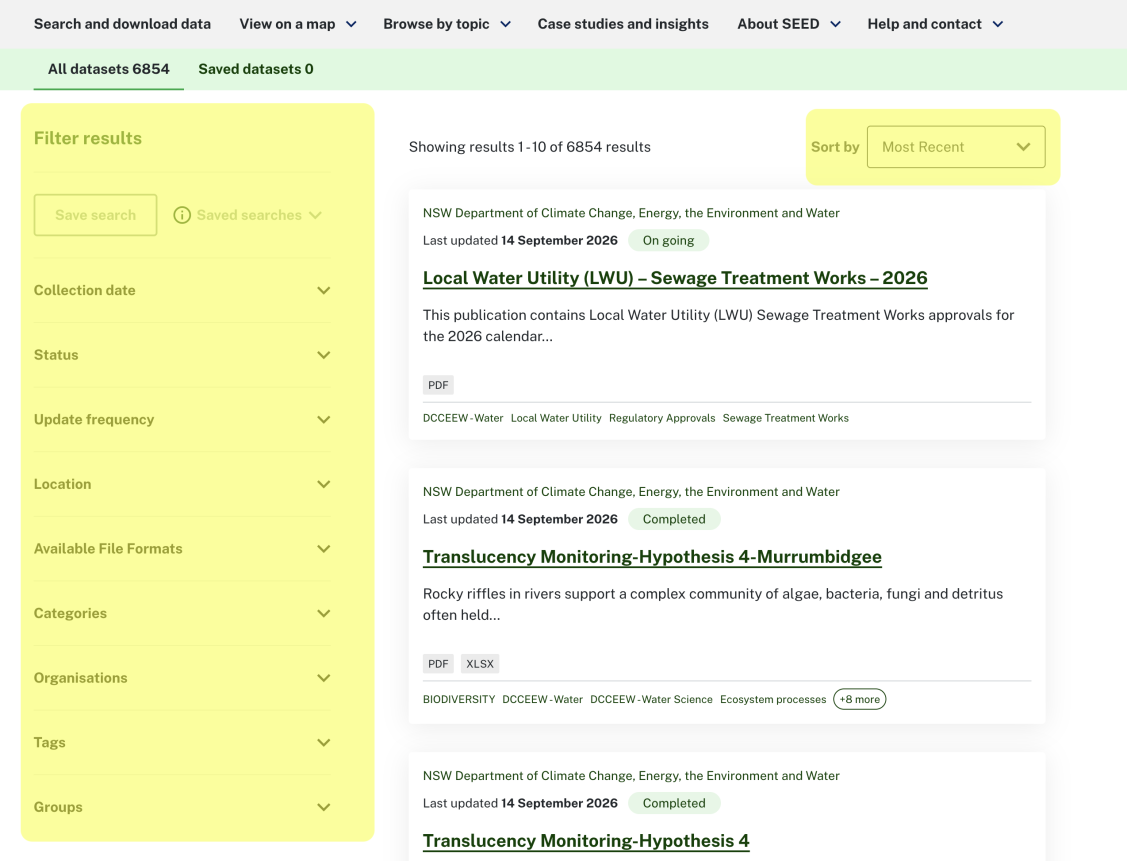Screen dimensions: 1127x861
Task: Go to Case studies and insights
Action: coord(622,24)
